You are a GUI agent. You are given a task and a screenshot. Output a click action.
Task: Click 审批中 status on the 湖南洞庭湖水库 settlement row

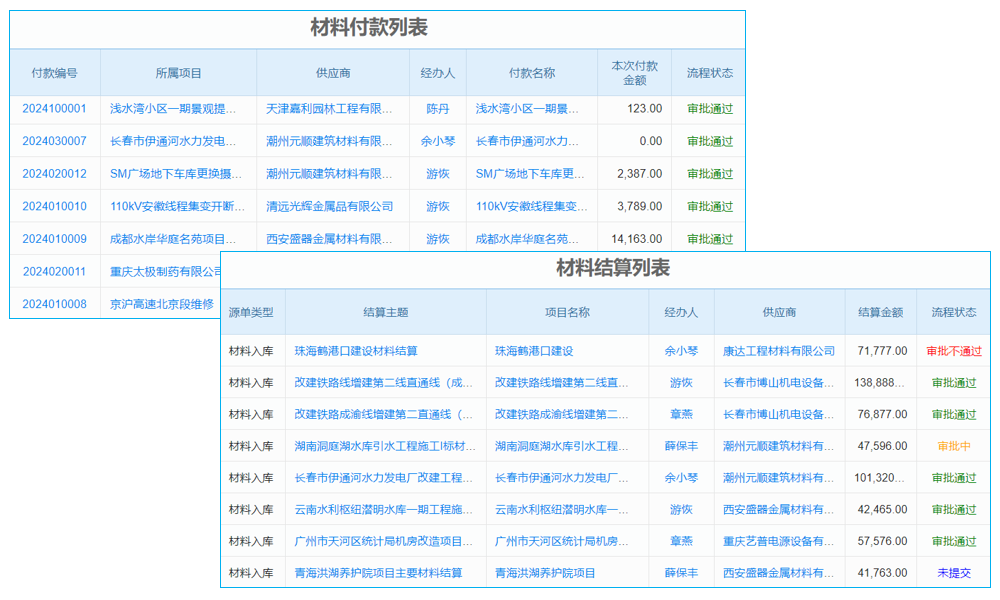click(x=951, y=444)
